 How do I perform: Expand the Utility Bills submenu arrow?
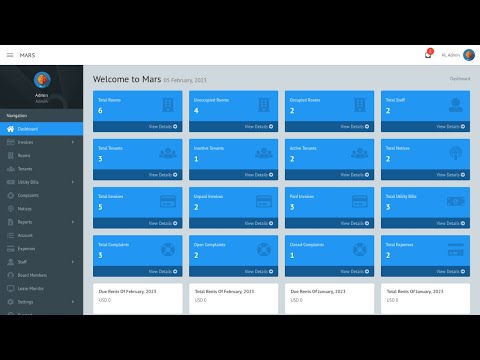73,182
